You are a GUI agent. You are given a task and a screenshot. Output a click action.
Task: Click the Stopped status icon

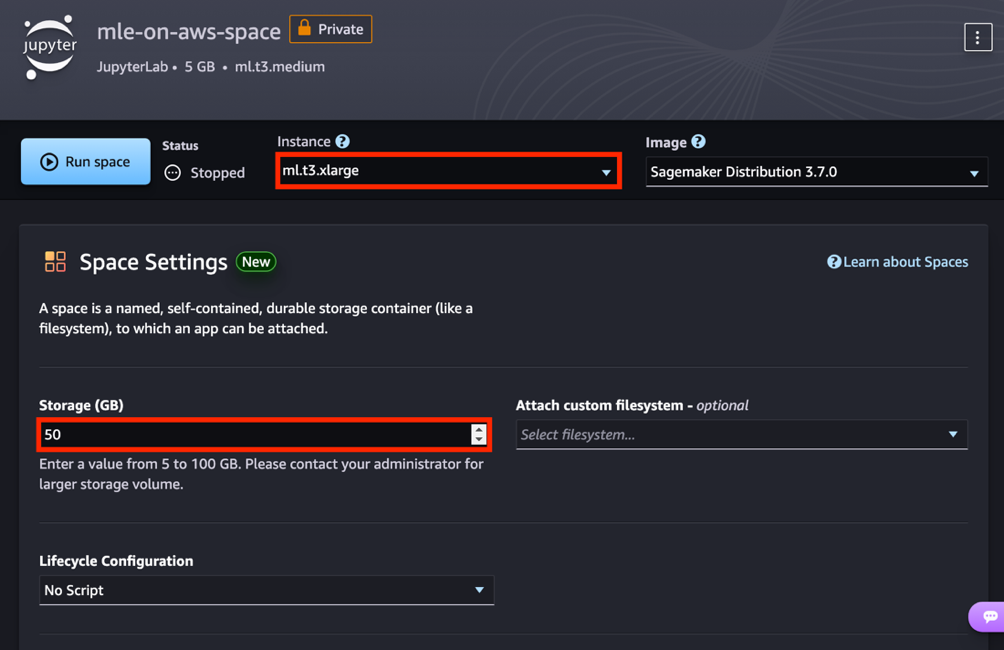click(173, 173)
